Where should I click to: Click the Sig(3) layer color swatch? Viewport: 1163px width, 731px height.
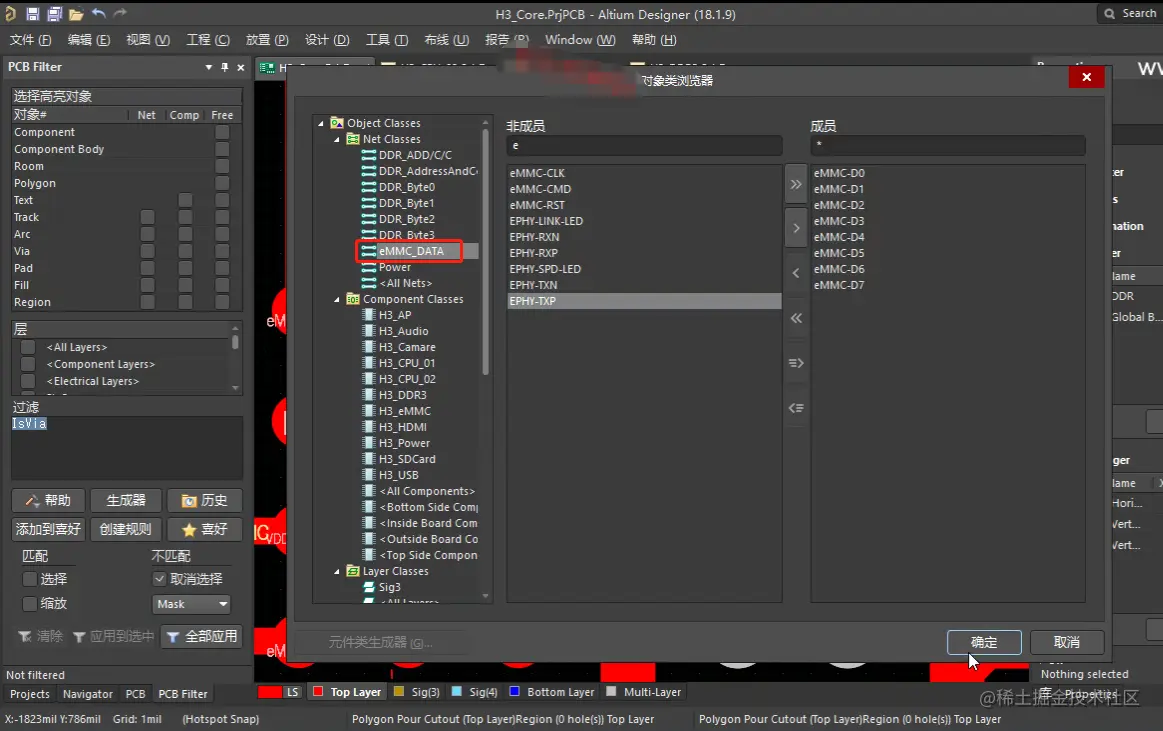click(399, 692)
